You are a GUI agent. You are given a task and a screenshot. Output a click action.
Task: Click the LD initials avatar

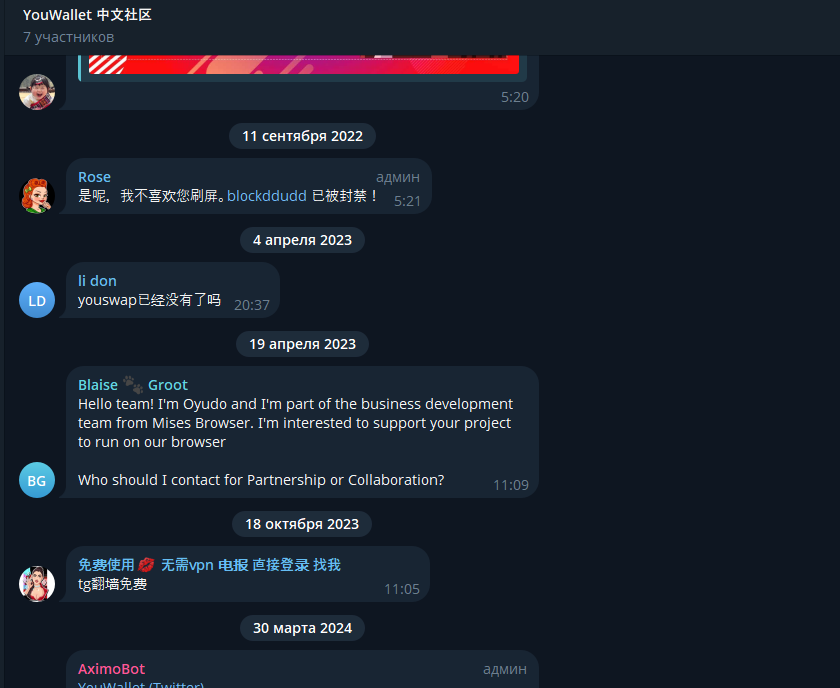37,300
